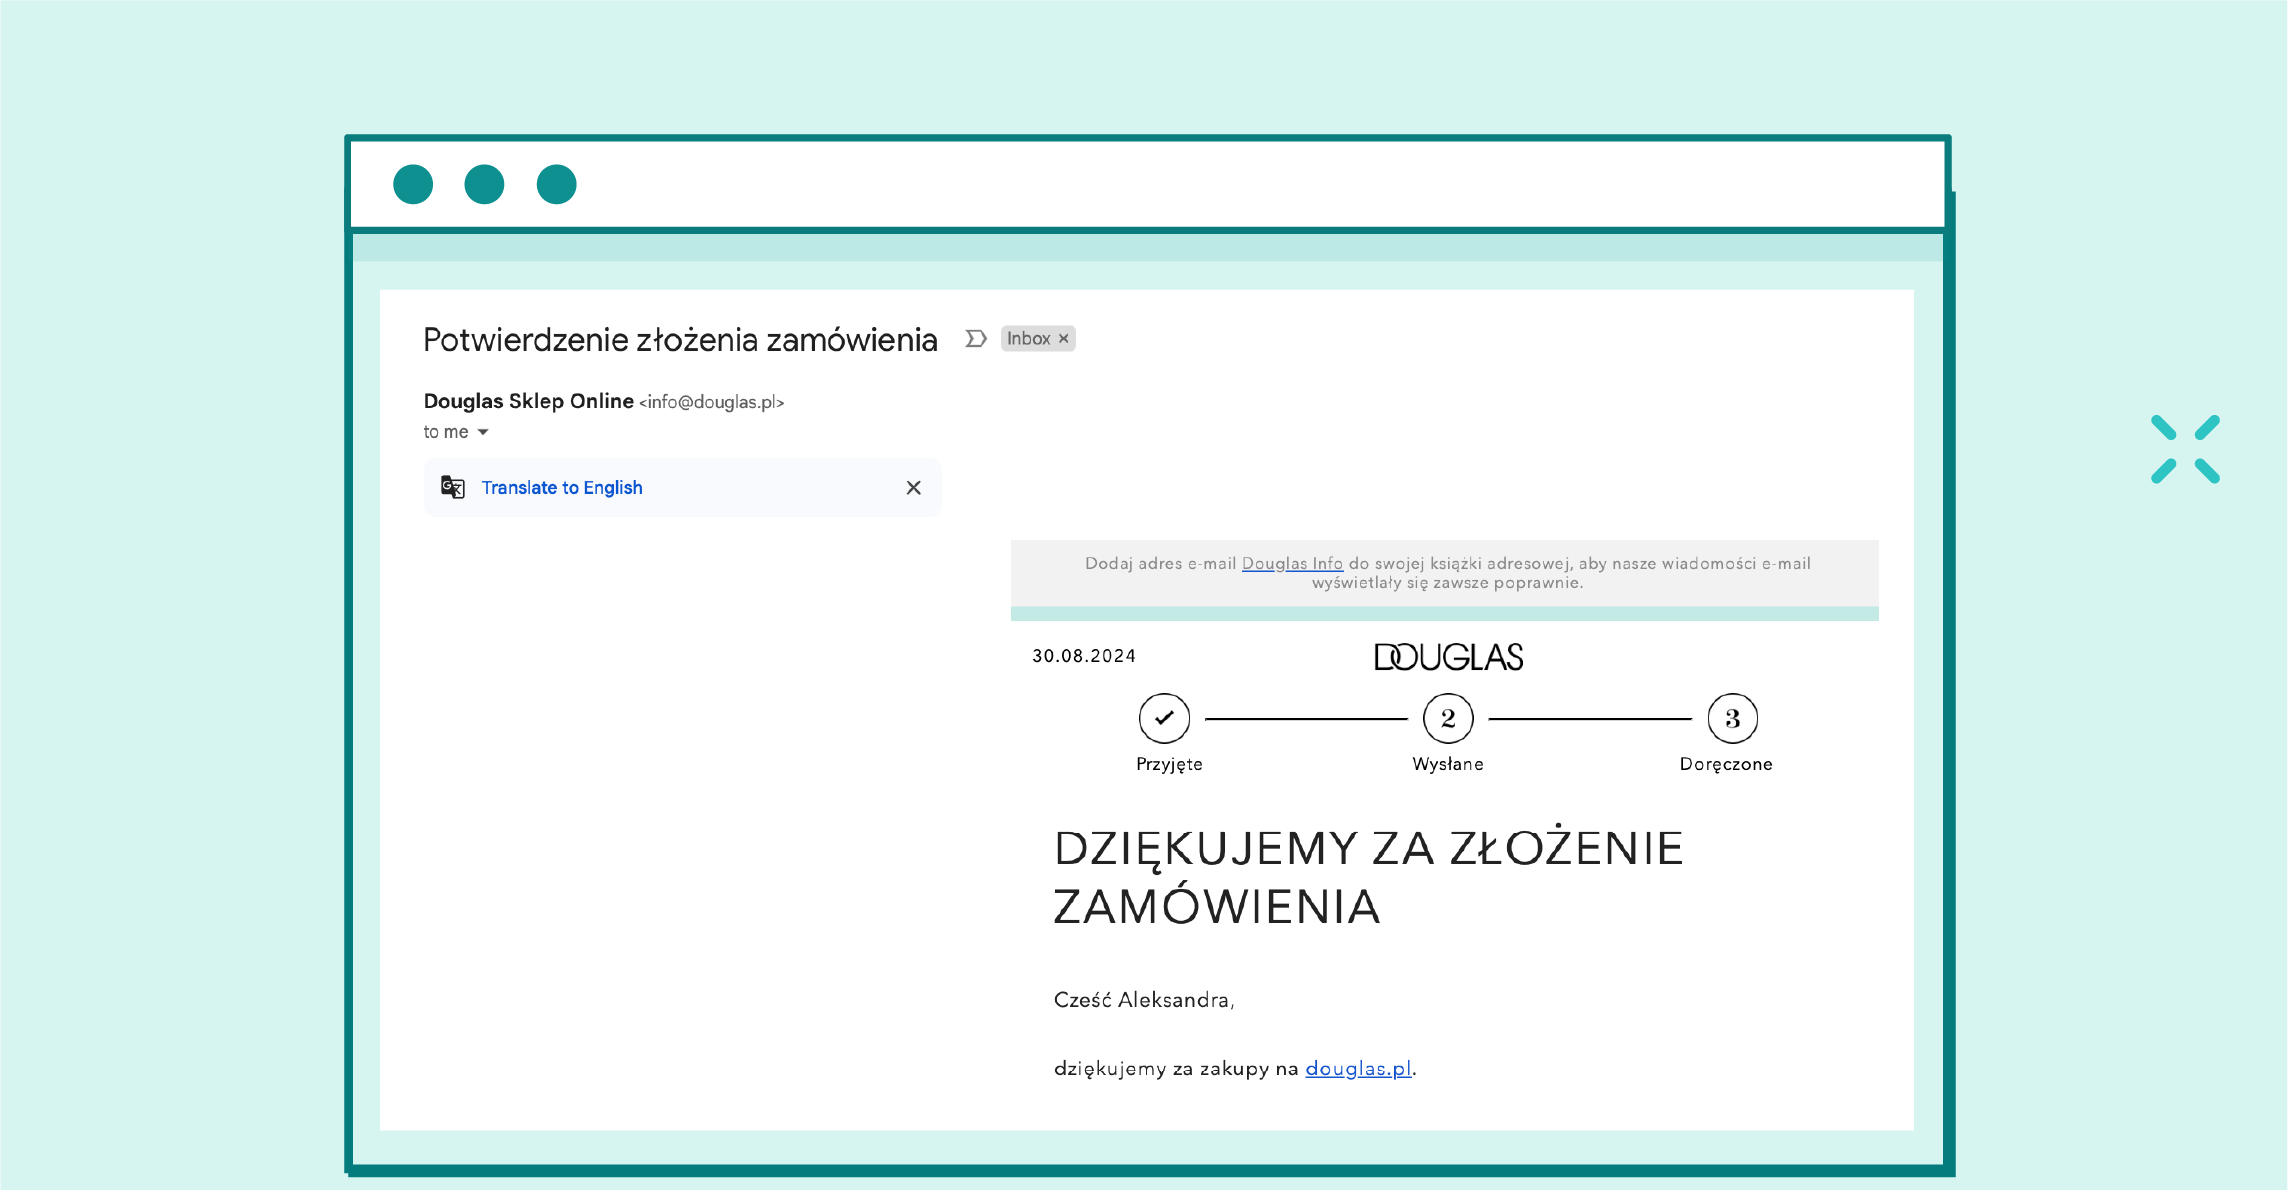This screenshot has width=2288, height=1190.
Task: Click the Translate to English link
Action: point(562,488)
